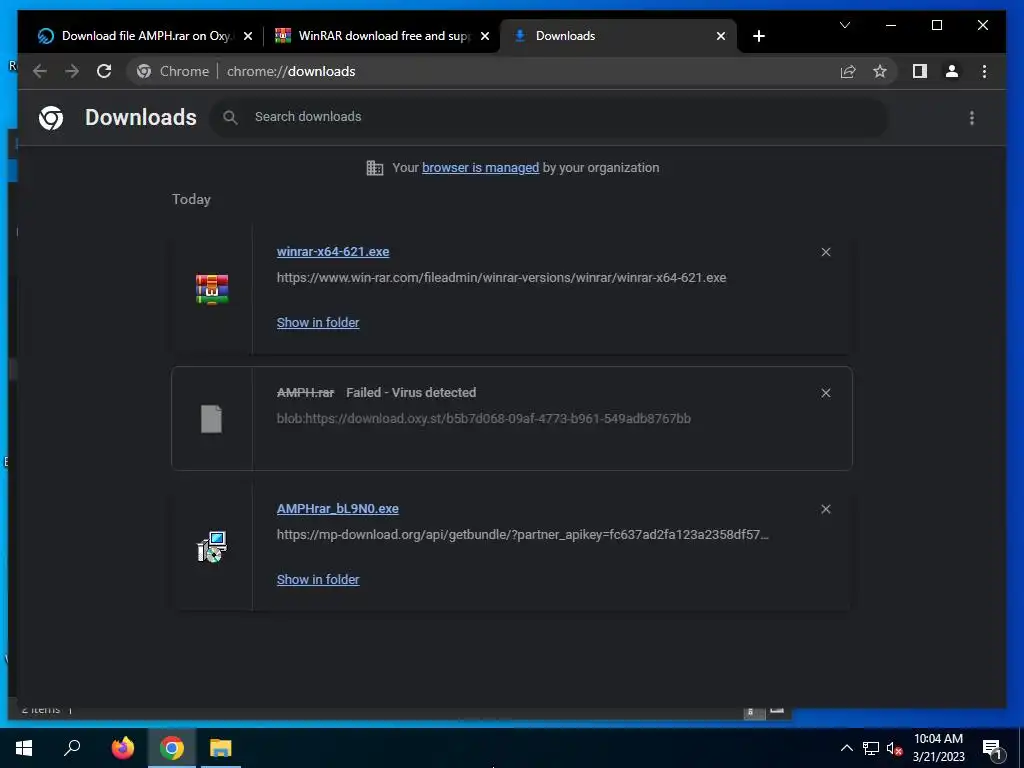Screen dimensions: 1024x768
Task: Open the notification center icon
Action: pyautogui.click(x=991, y=749)
